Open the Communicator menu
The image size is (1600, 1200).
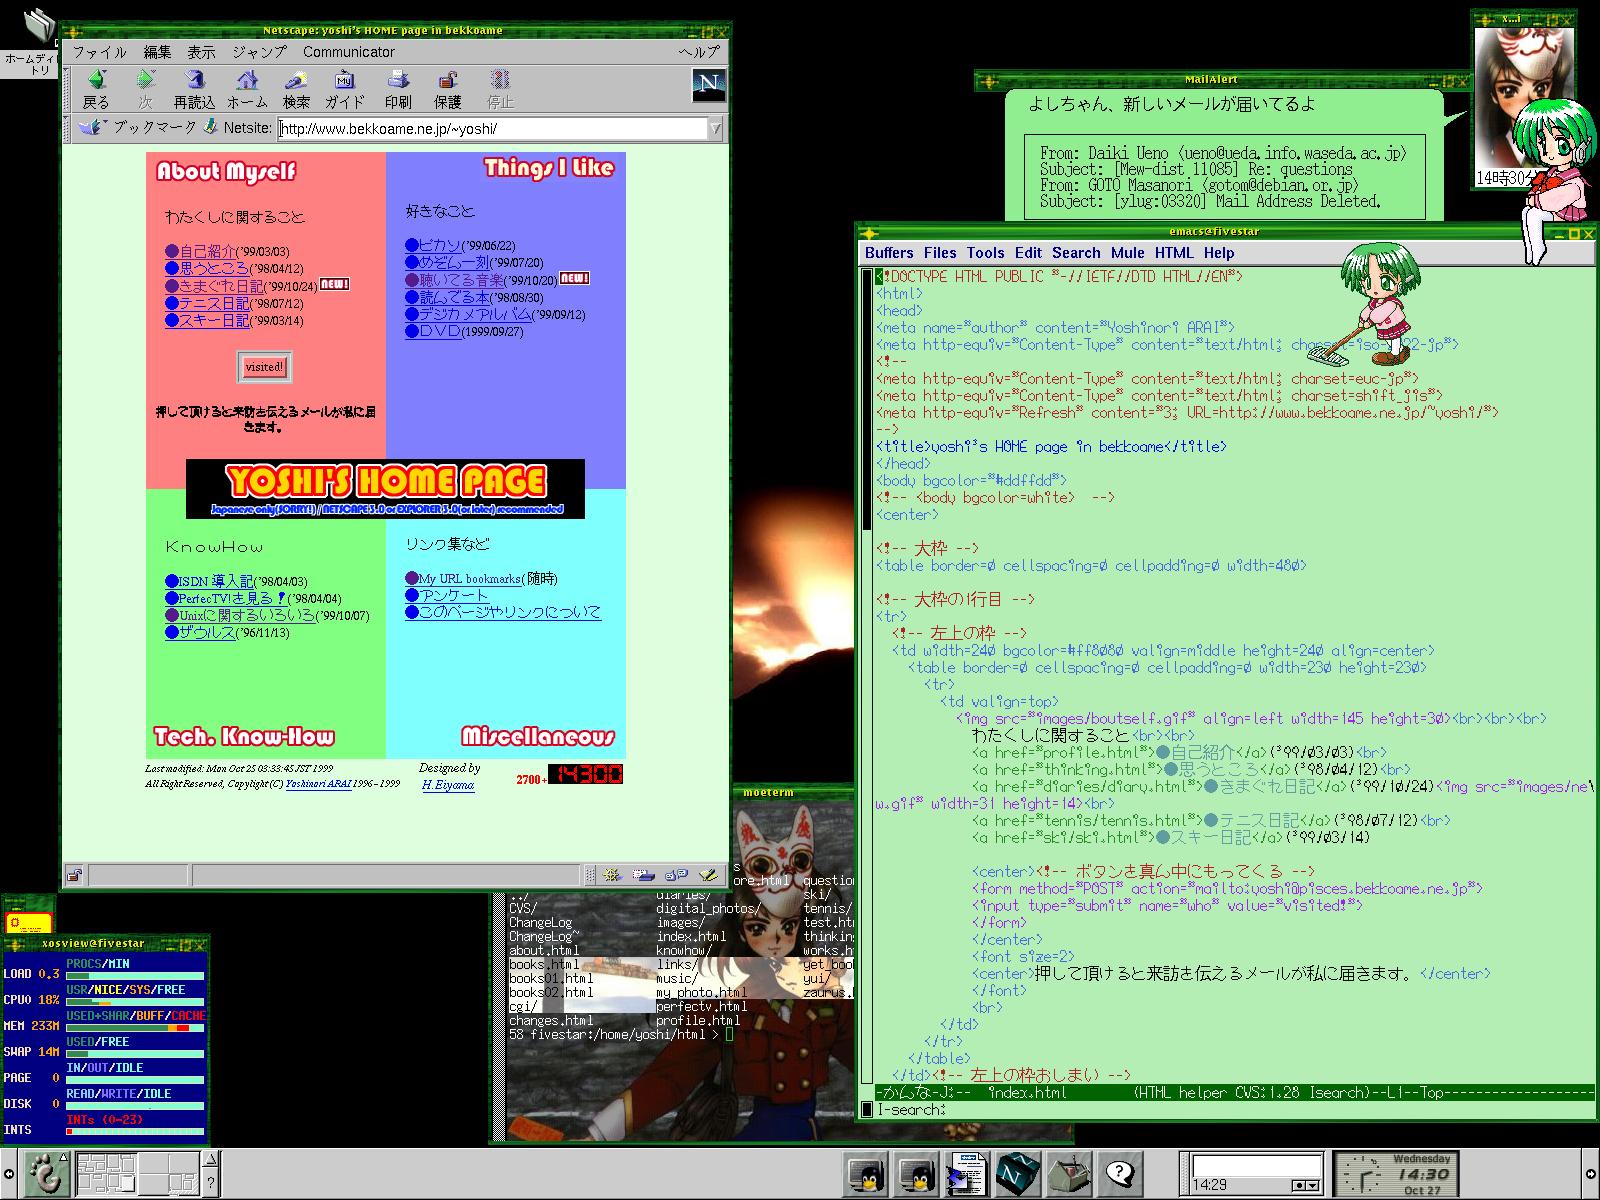pos(348,52)
